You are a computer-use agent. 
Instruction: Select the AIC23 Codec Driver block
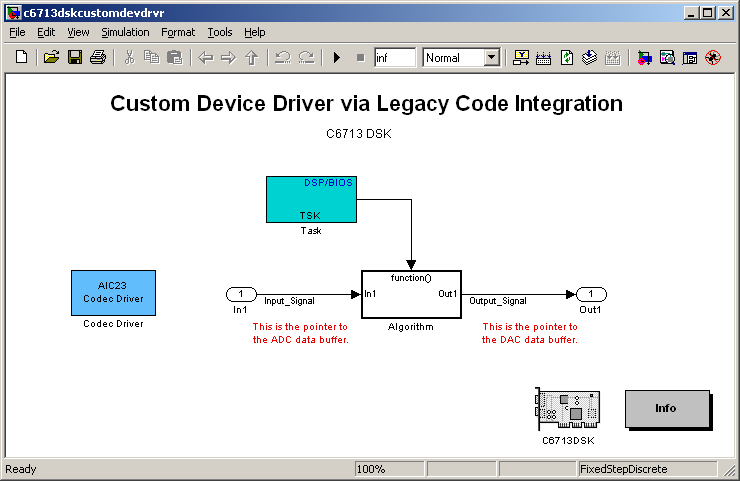pyautogui.click(x=113, y=293)
